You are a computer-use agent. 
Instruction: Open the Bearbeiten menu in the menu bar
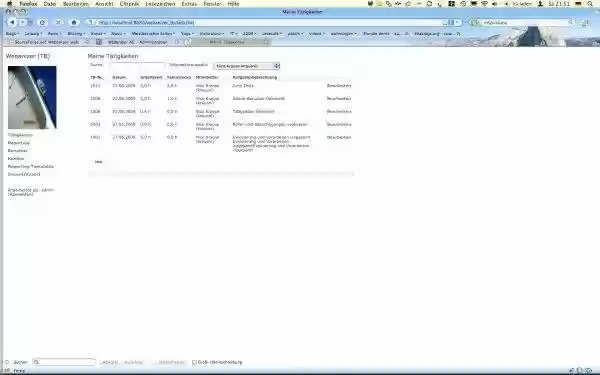point(76,4)
